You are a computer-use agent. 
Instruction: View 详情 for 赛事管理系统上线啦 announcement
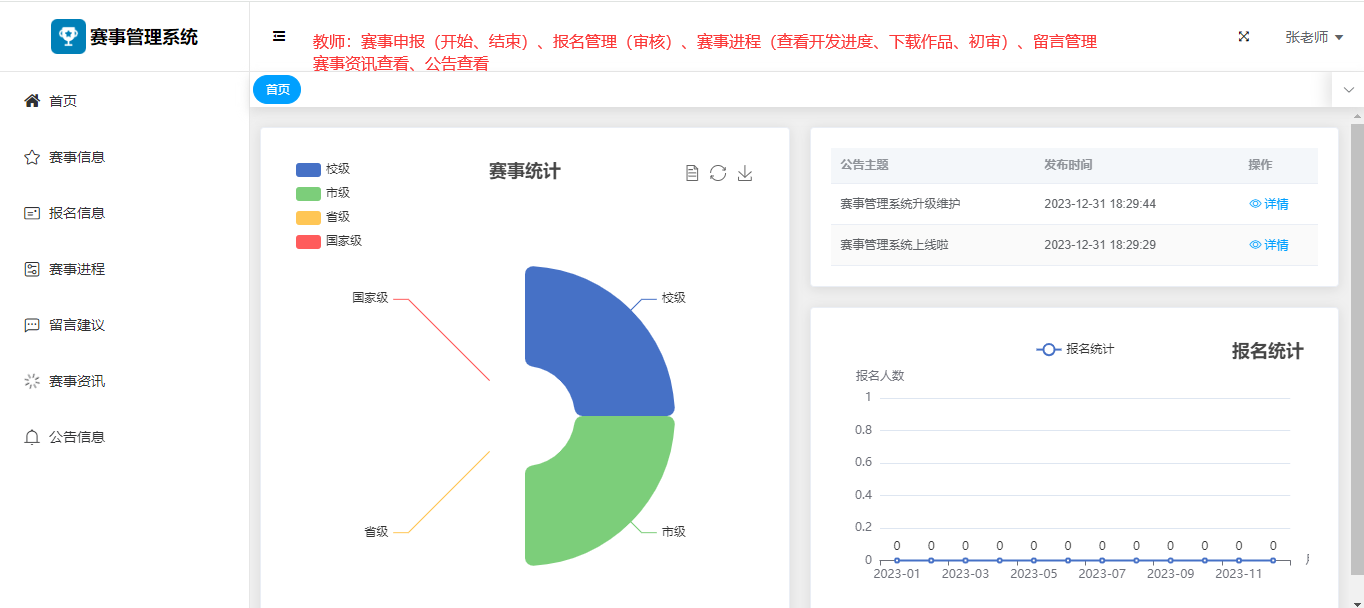click(1269, 245)
